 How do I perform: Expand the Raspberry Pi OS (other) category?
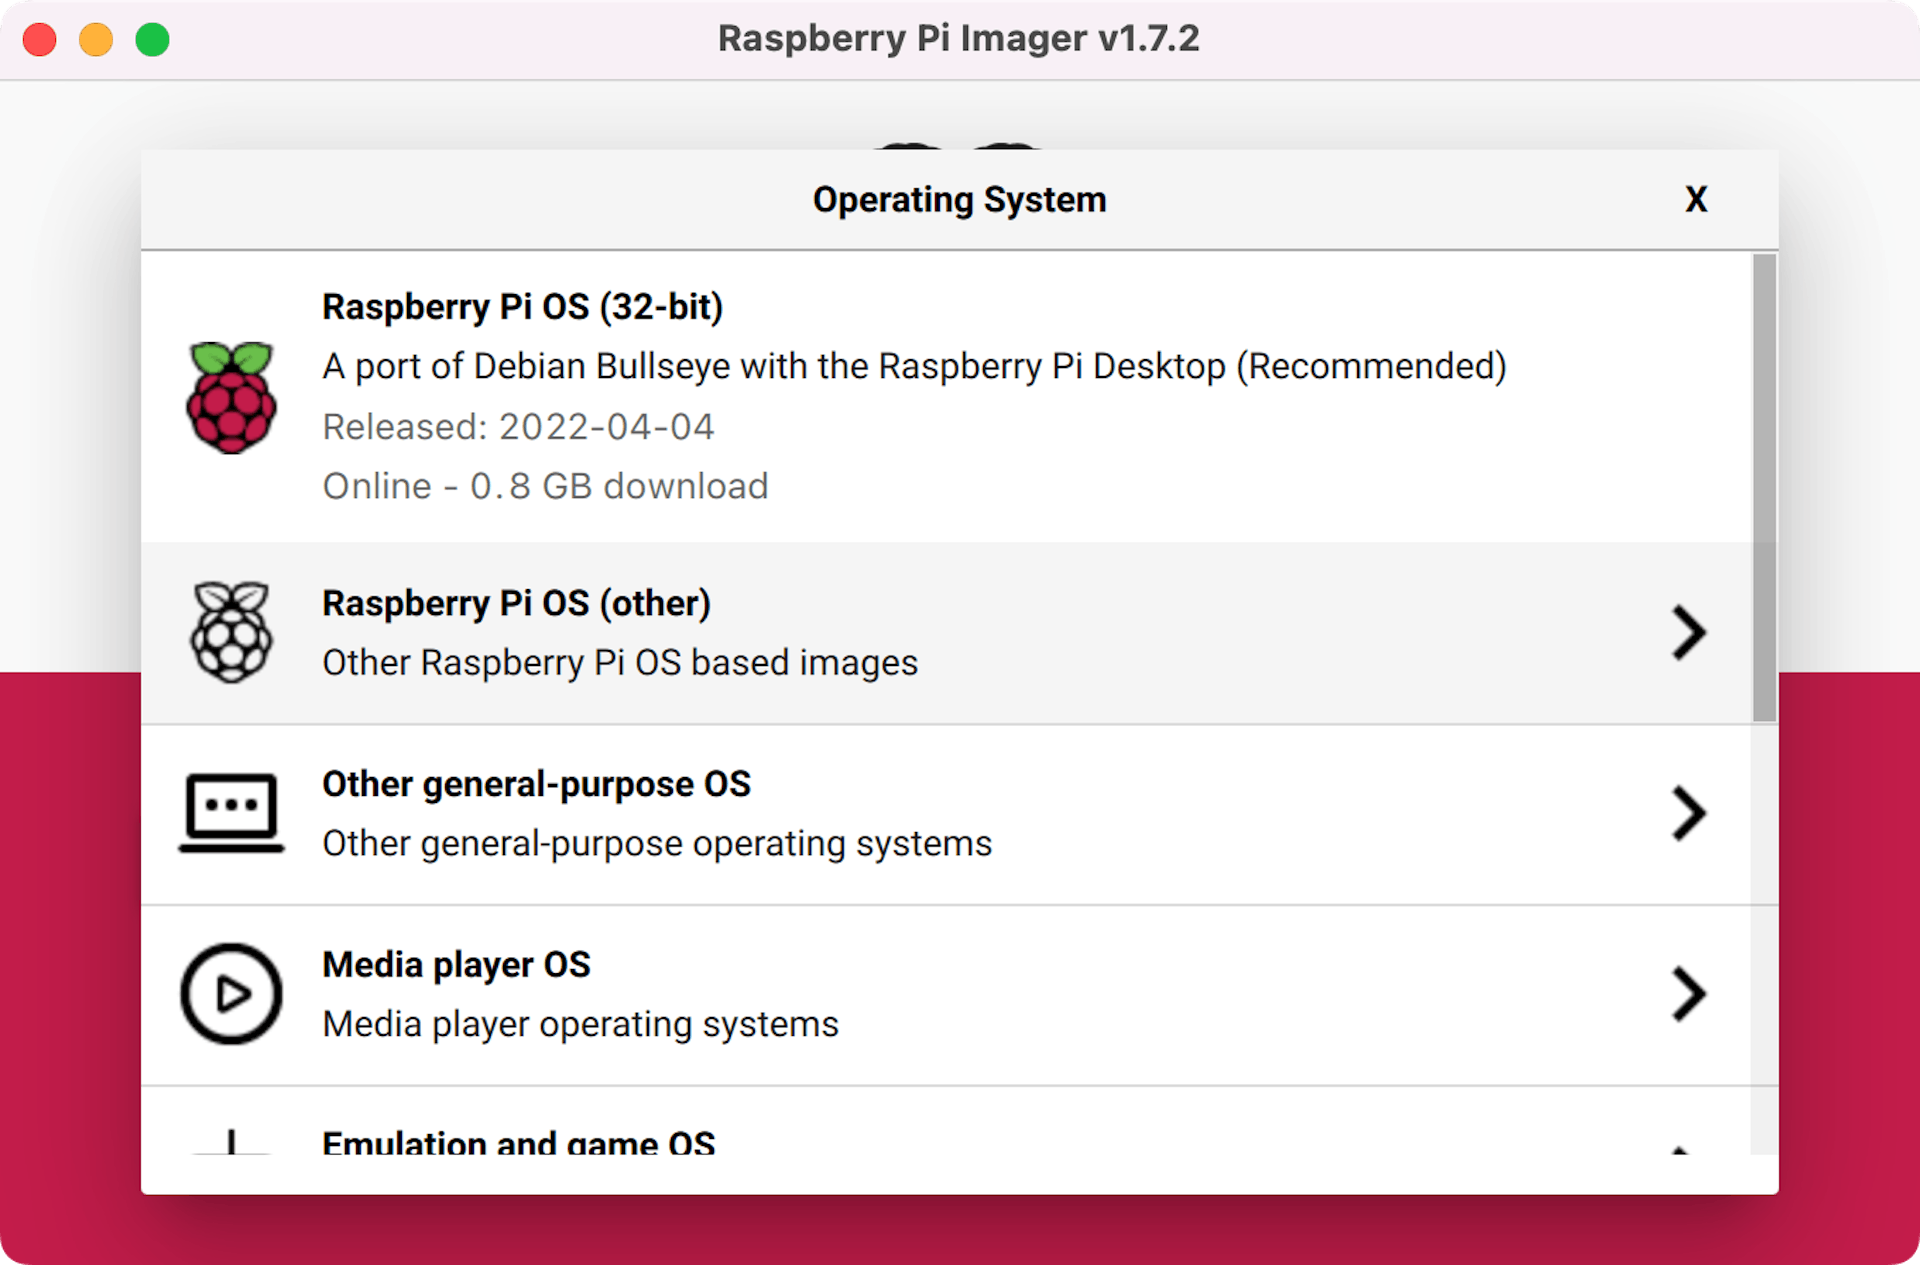tap(1689, 632)
